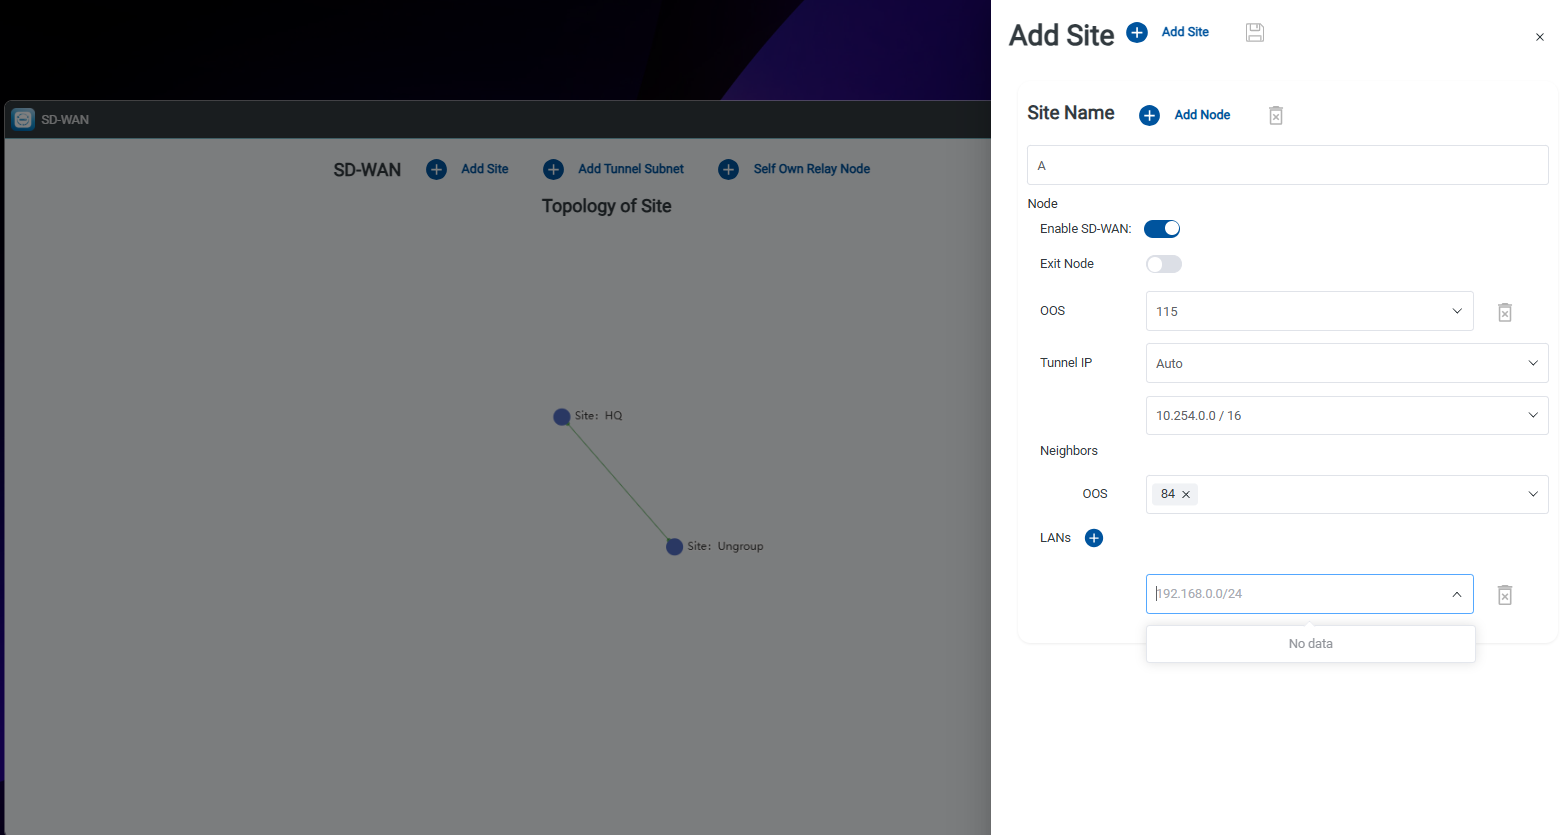Click plus icon beside Add Site in SD-WAN toolbar
This screenshot has height=835, width=1561.
tap(436, 170)
